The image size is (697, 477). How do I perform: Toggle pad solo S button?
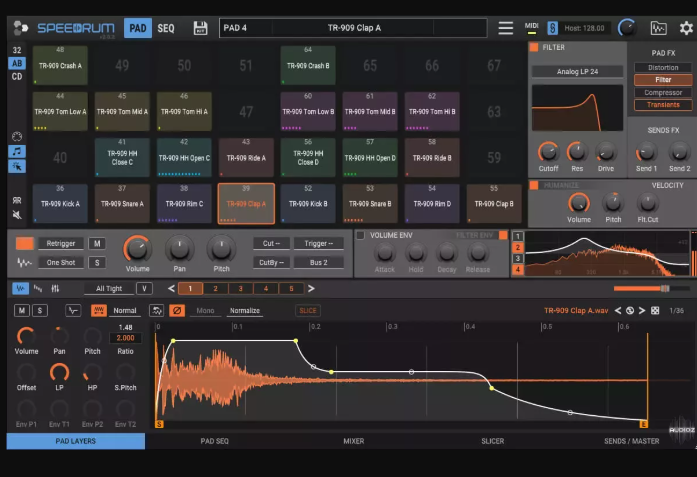click(97, 262)
